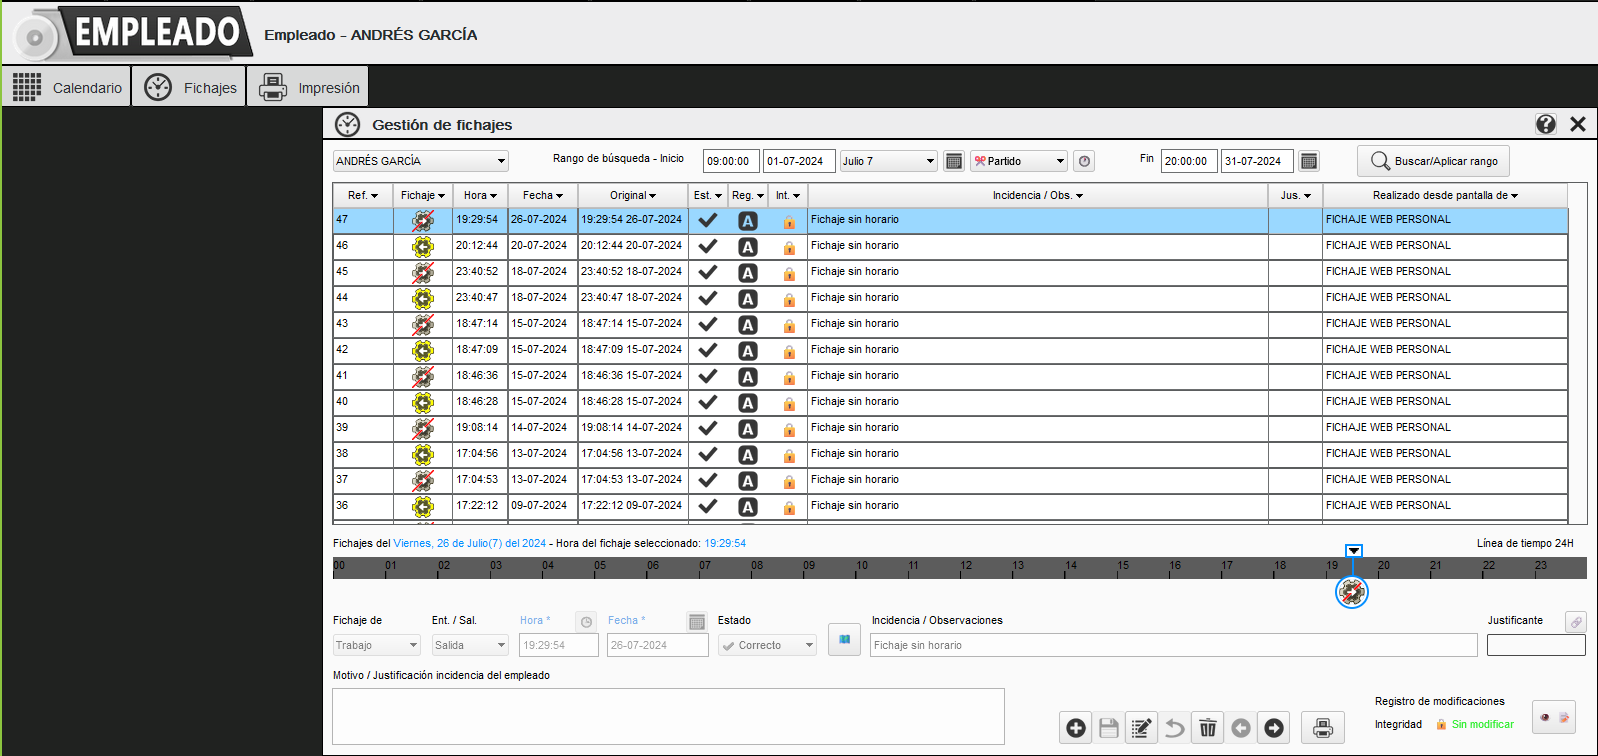Go to next fichaje with right arrow
The width and height of the screenshot is (1598, 756).
coord(1274,728)
